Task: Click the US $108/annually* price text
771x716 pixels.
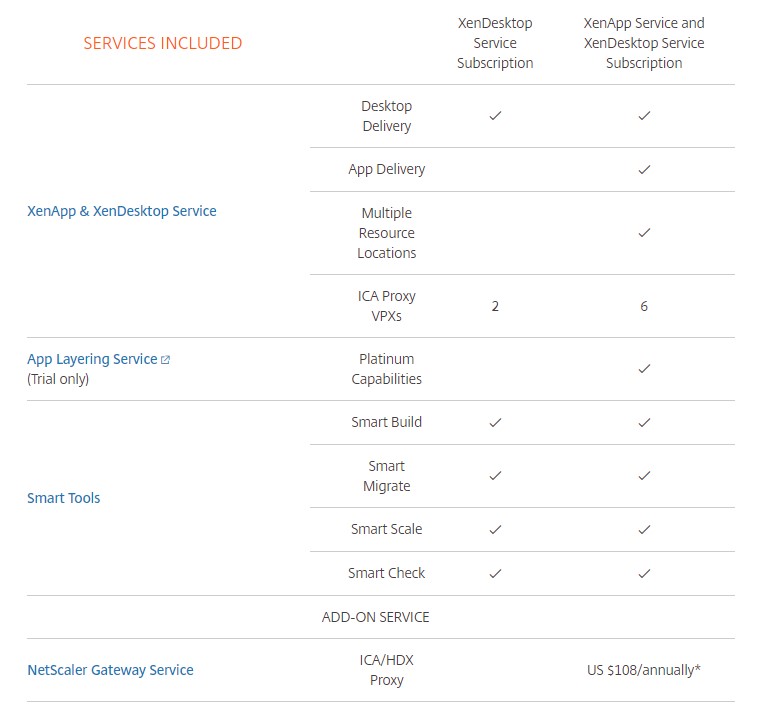Action: [644, 670]
